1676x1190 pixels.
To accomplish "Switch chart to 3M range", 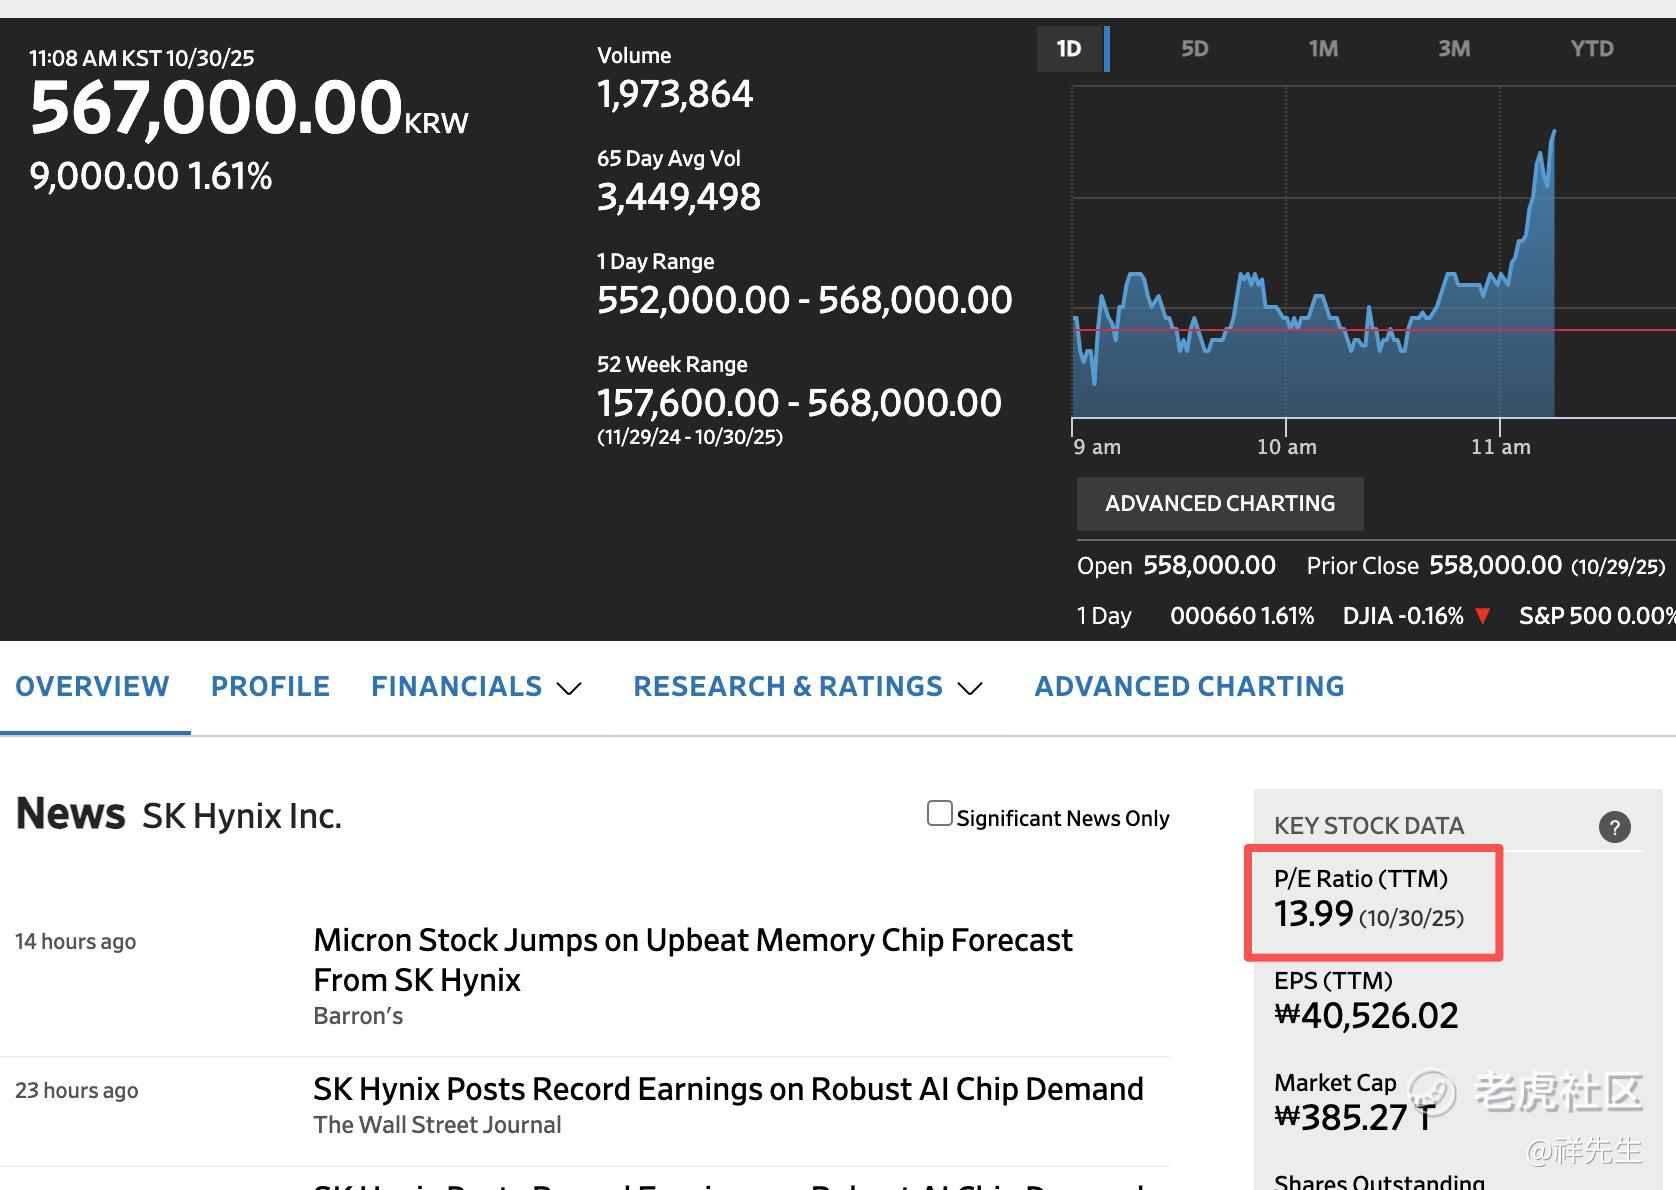I will pyautogui.click(x=1453, y=49).
